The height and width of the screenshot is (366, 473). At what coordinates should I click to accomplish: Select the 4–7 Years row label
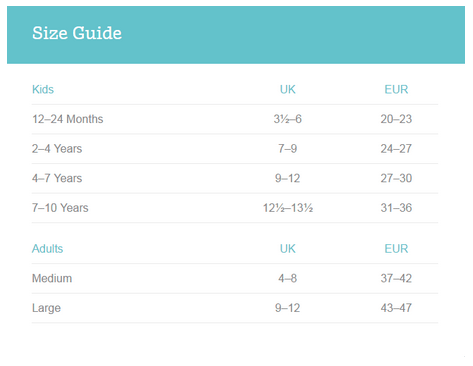pos(57,178)
